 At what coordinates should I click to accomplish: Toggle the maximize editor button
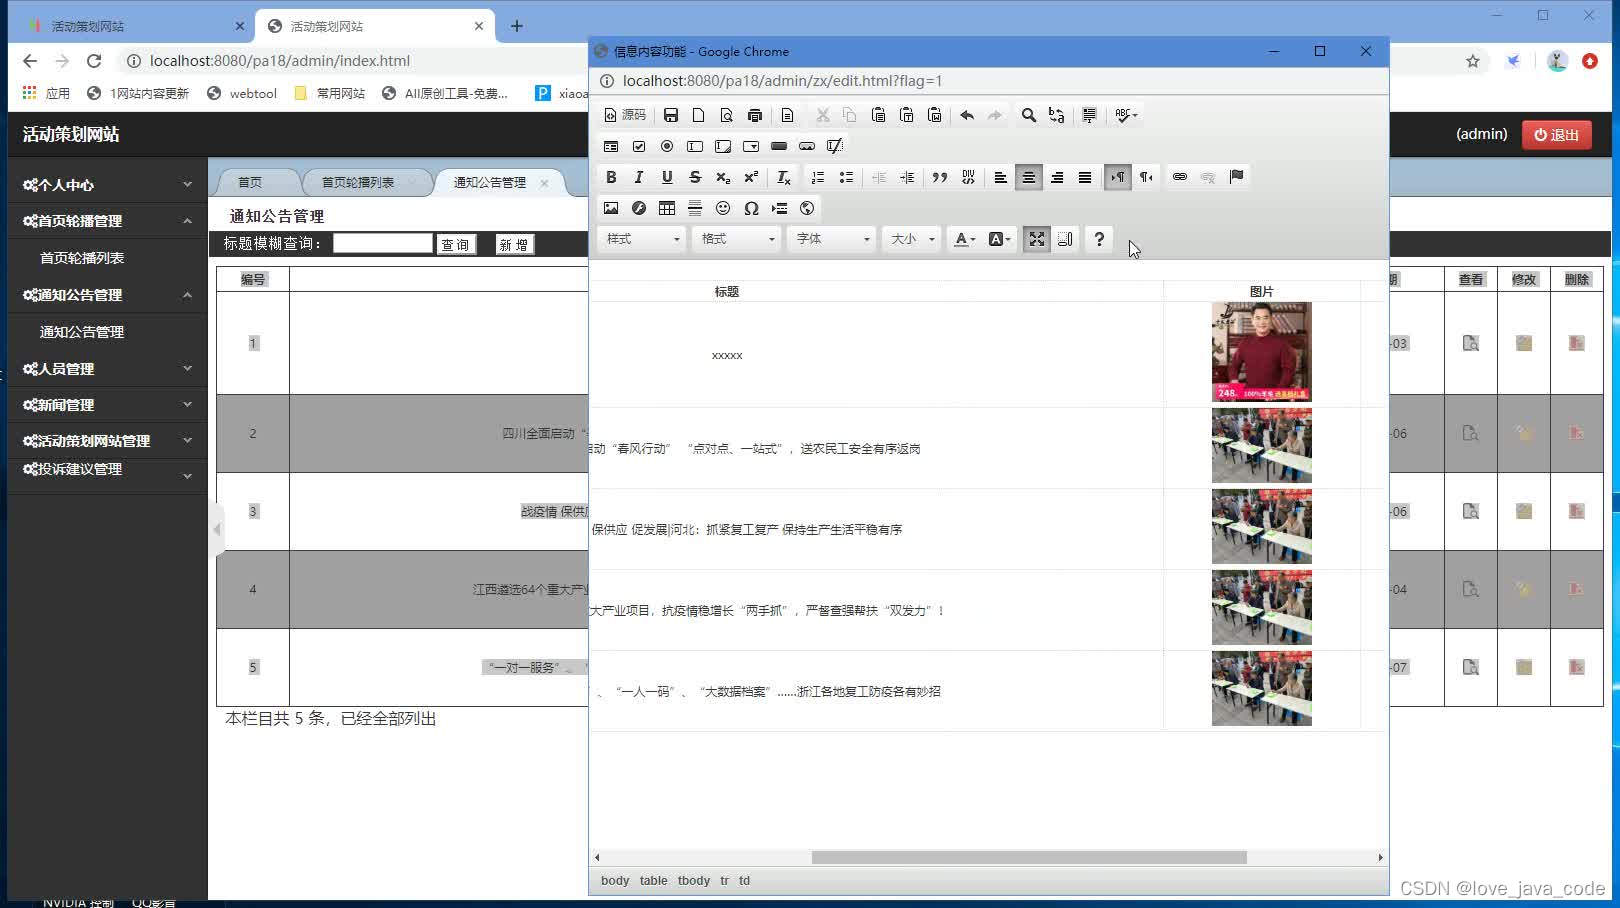pos(1037,239)
